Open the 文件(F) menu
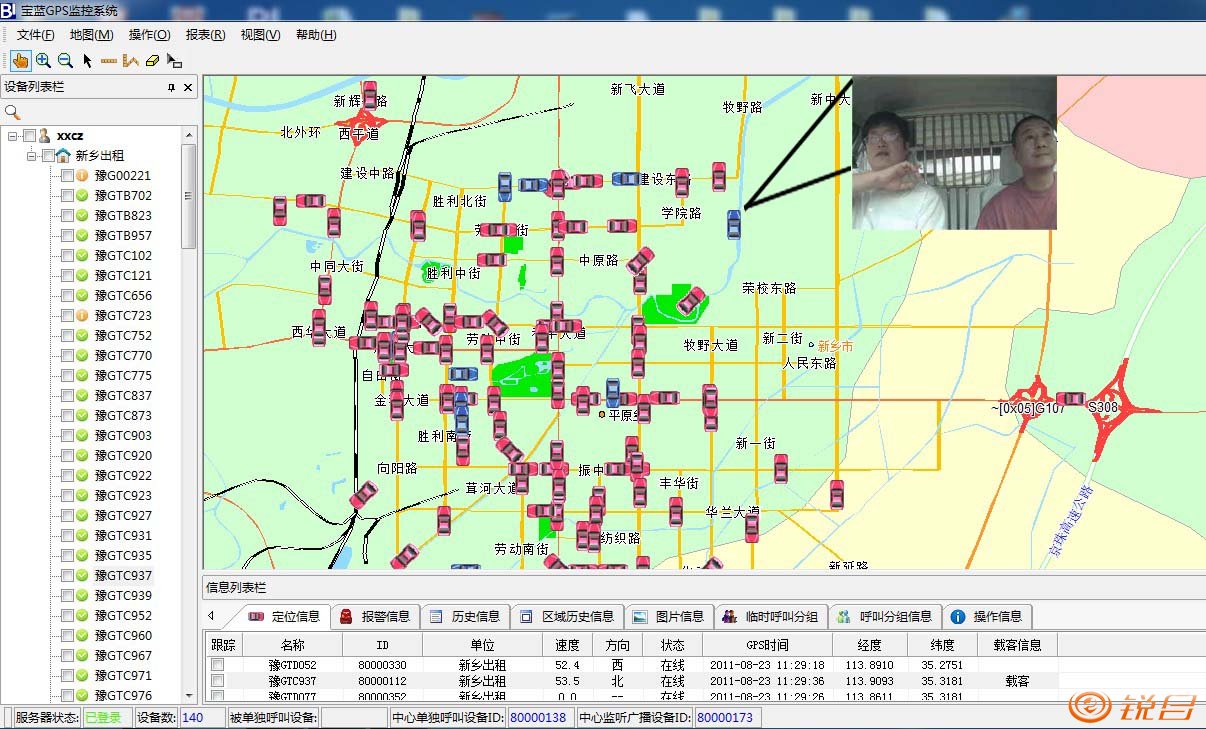1206x729 pixels. tap(35, 35)
